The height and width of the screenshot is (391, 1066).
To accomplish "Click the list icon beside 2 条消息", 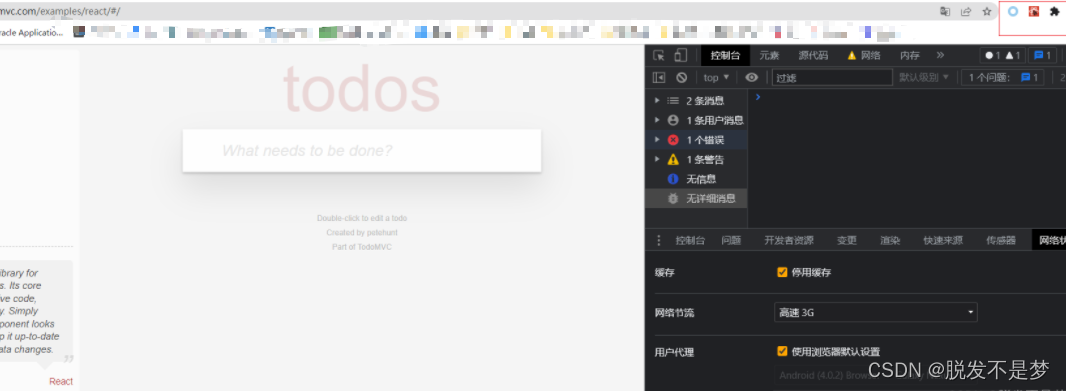I will (673, 101).
